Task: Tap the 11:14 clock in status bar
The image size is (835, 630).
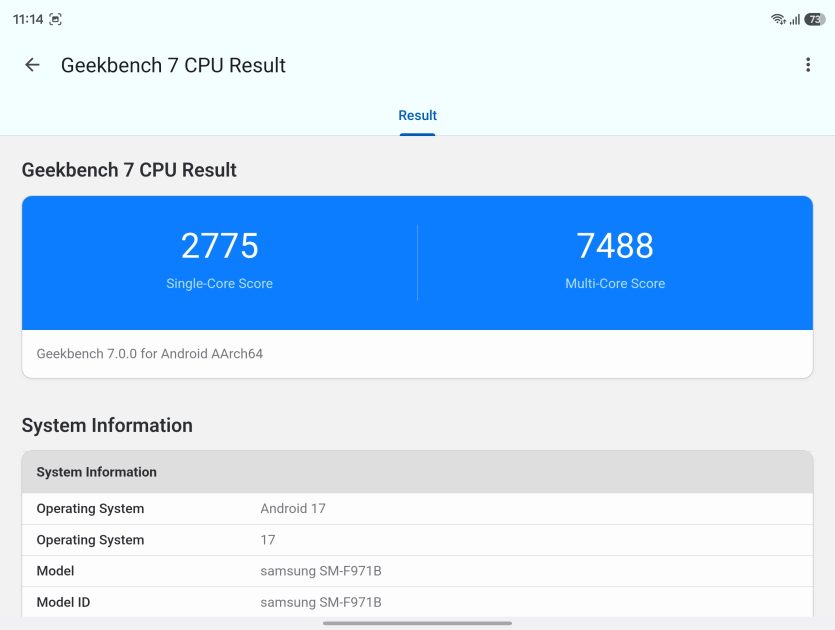Action: pos(28,20)
